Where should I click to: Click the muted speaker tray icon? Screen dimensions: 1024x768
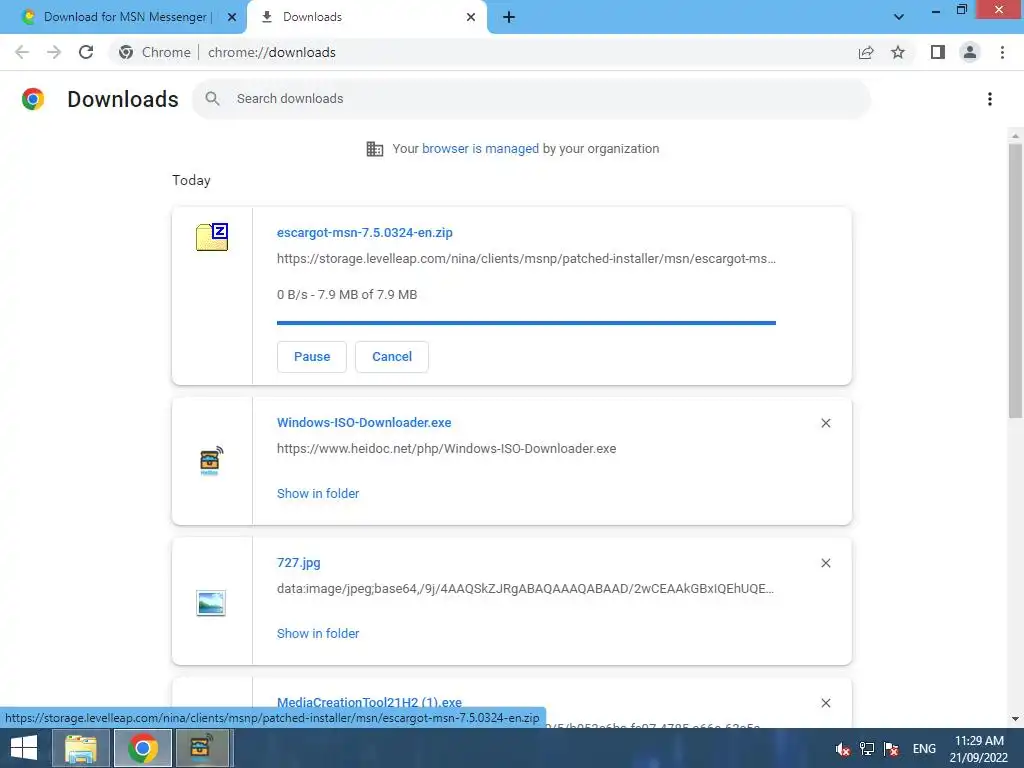843,749
